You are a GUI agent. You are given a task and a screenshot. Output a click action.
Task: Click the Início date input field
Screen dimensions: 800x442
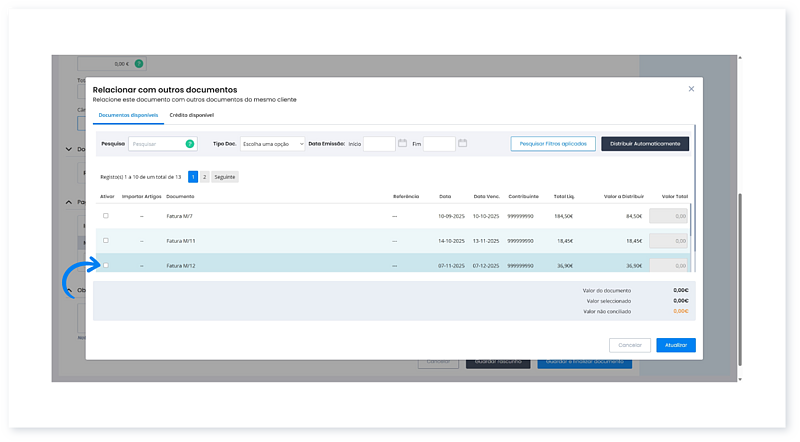tap(379, 144)
